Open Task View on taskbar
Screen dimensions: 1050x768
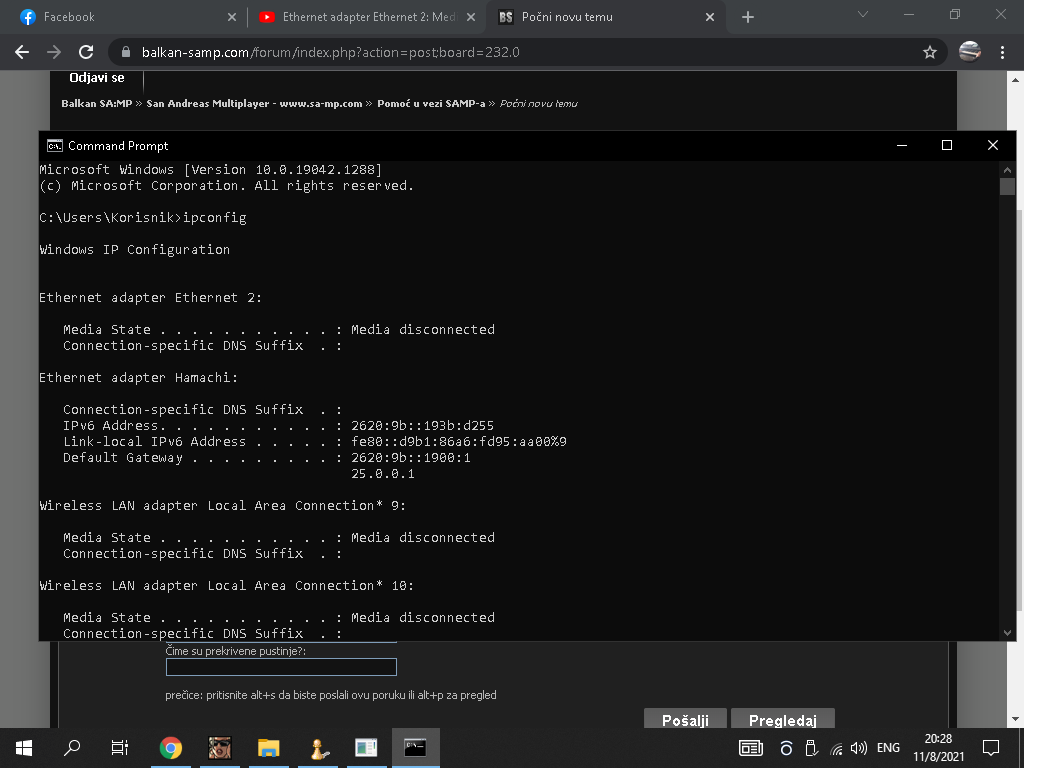pos(120,748)
